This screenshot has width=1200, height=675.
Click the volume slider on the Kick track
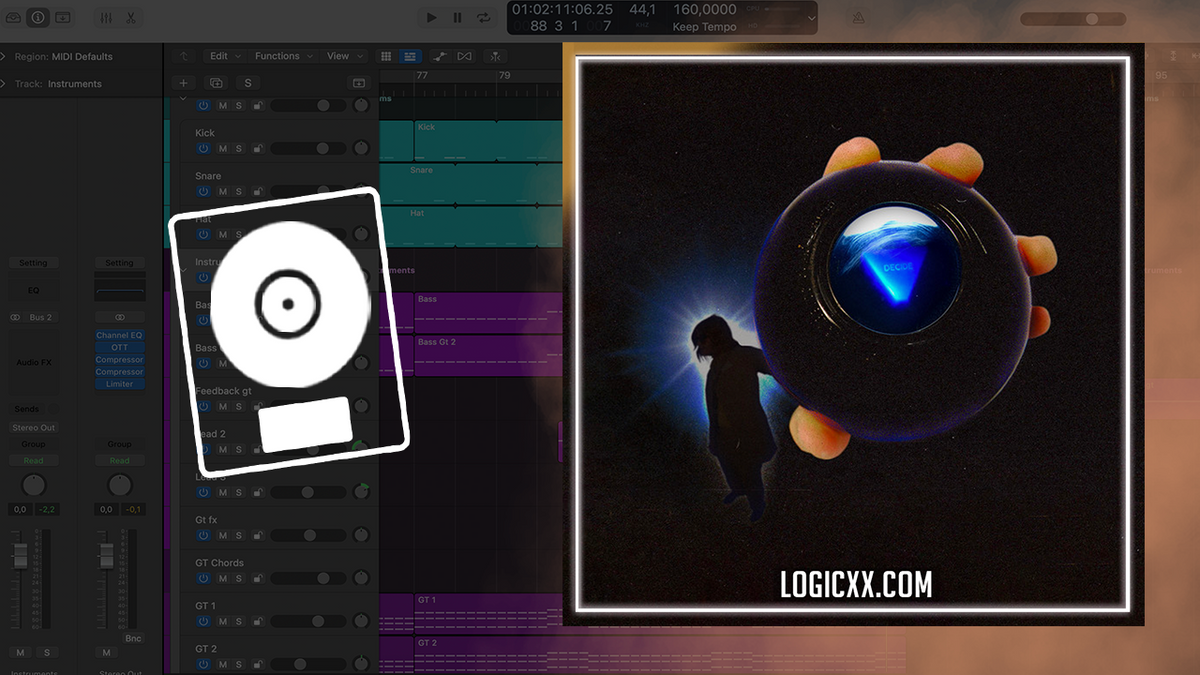(x=320, y=148)
